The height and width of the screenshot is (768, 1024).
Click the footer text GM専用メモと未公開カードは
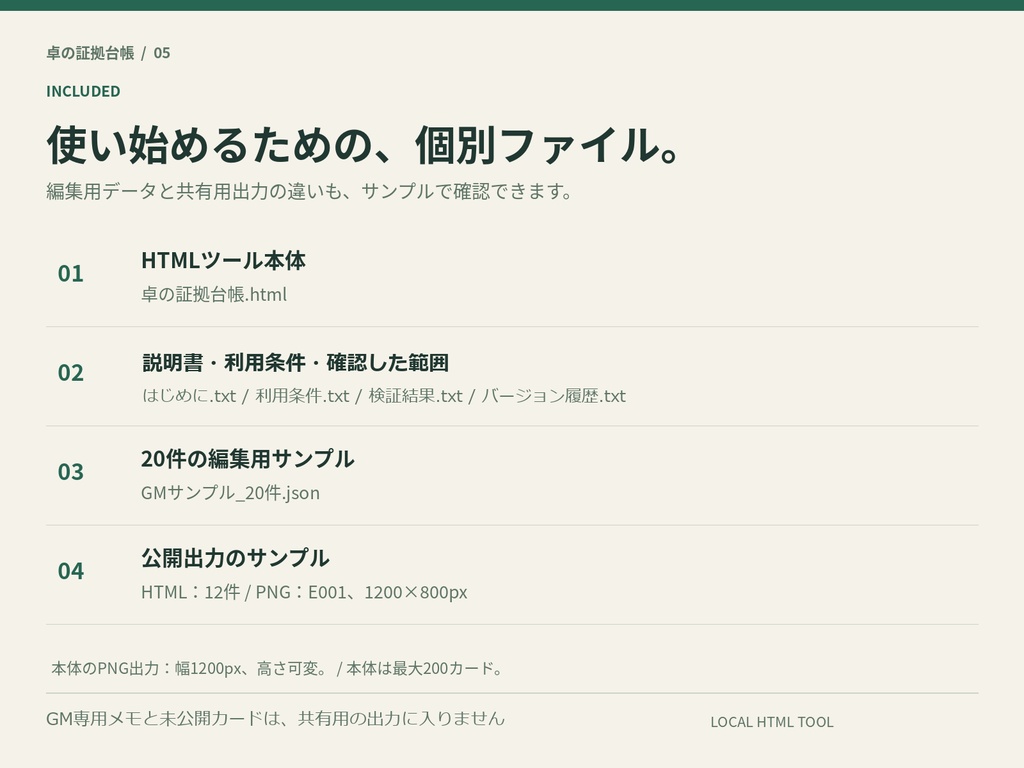tap(276, 718)
